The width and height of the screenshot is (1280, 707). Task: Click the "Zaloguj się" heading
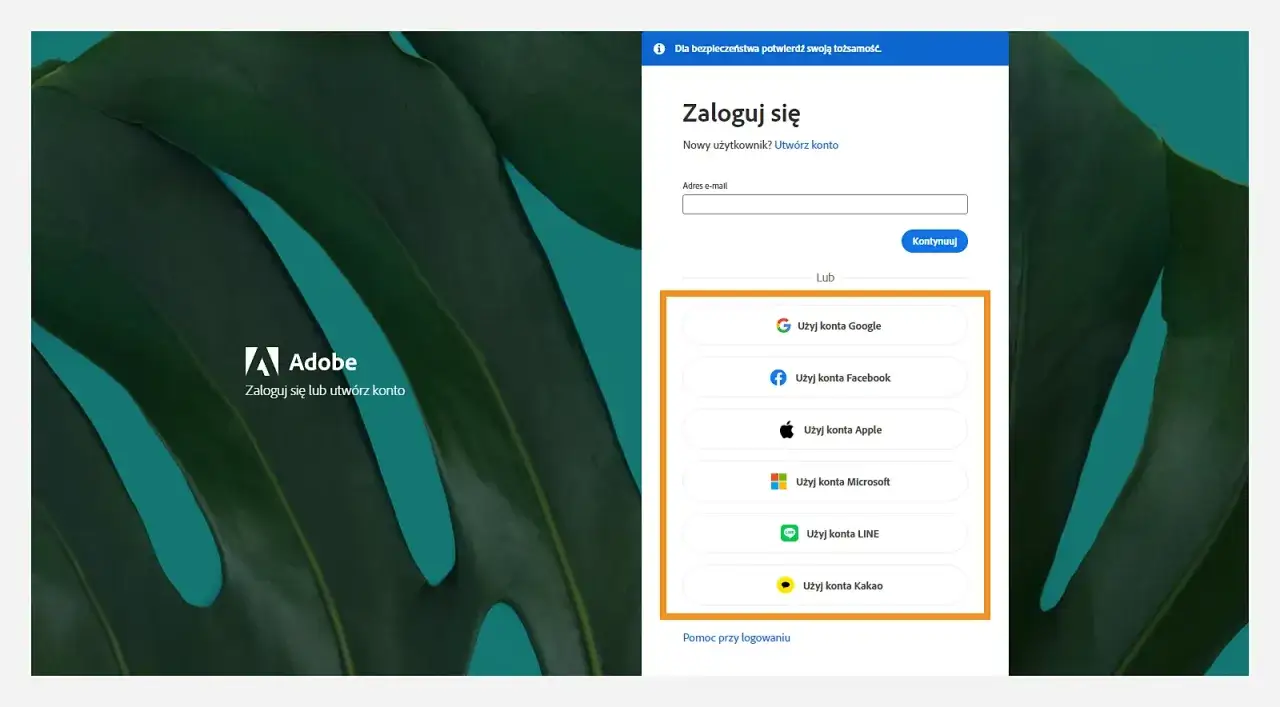point(741,114)
